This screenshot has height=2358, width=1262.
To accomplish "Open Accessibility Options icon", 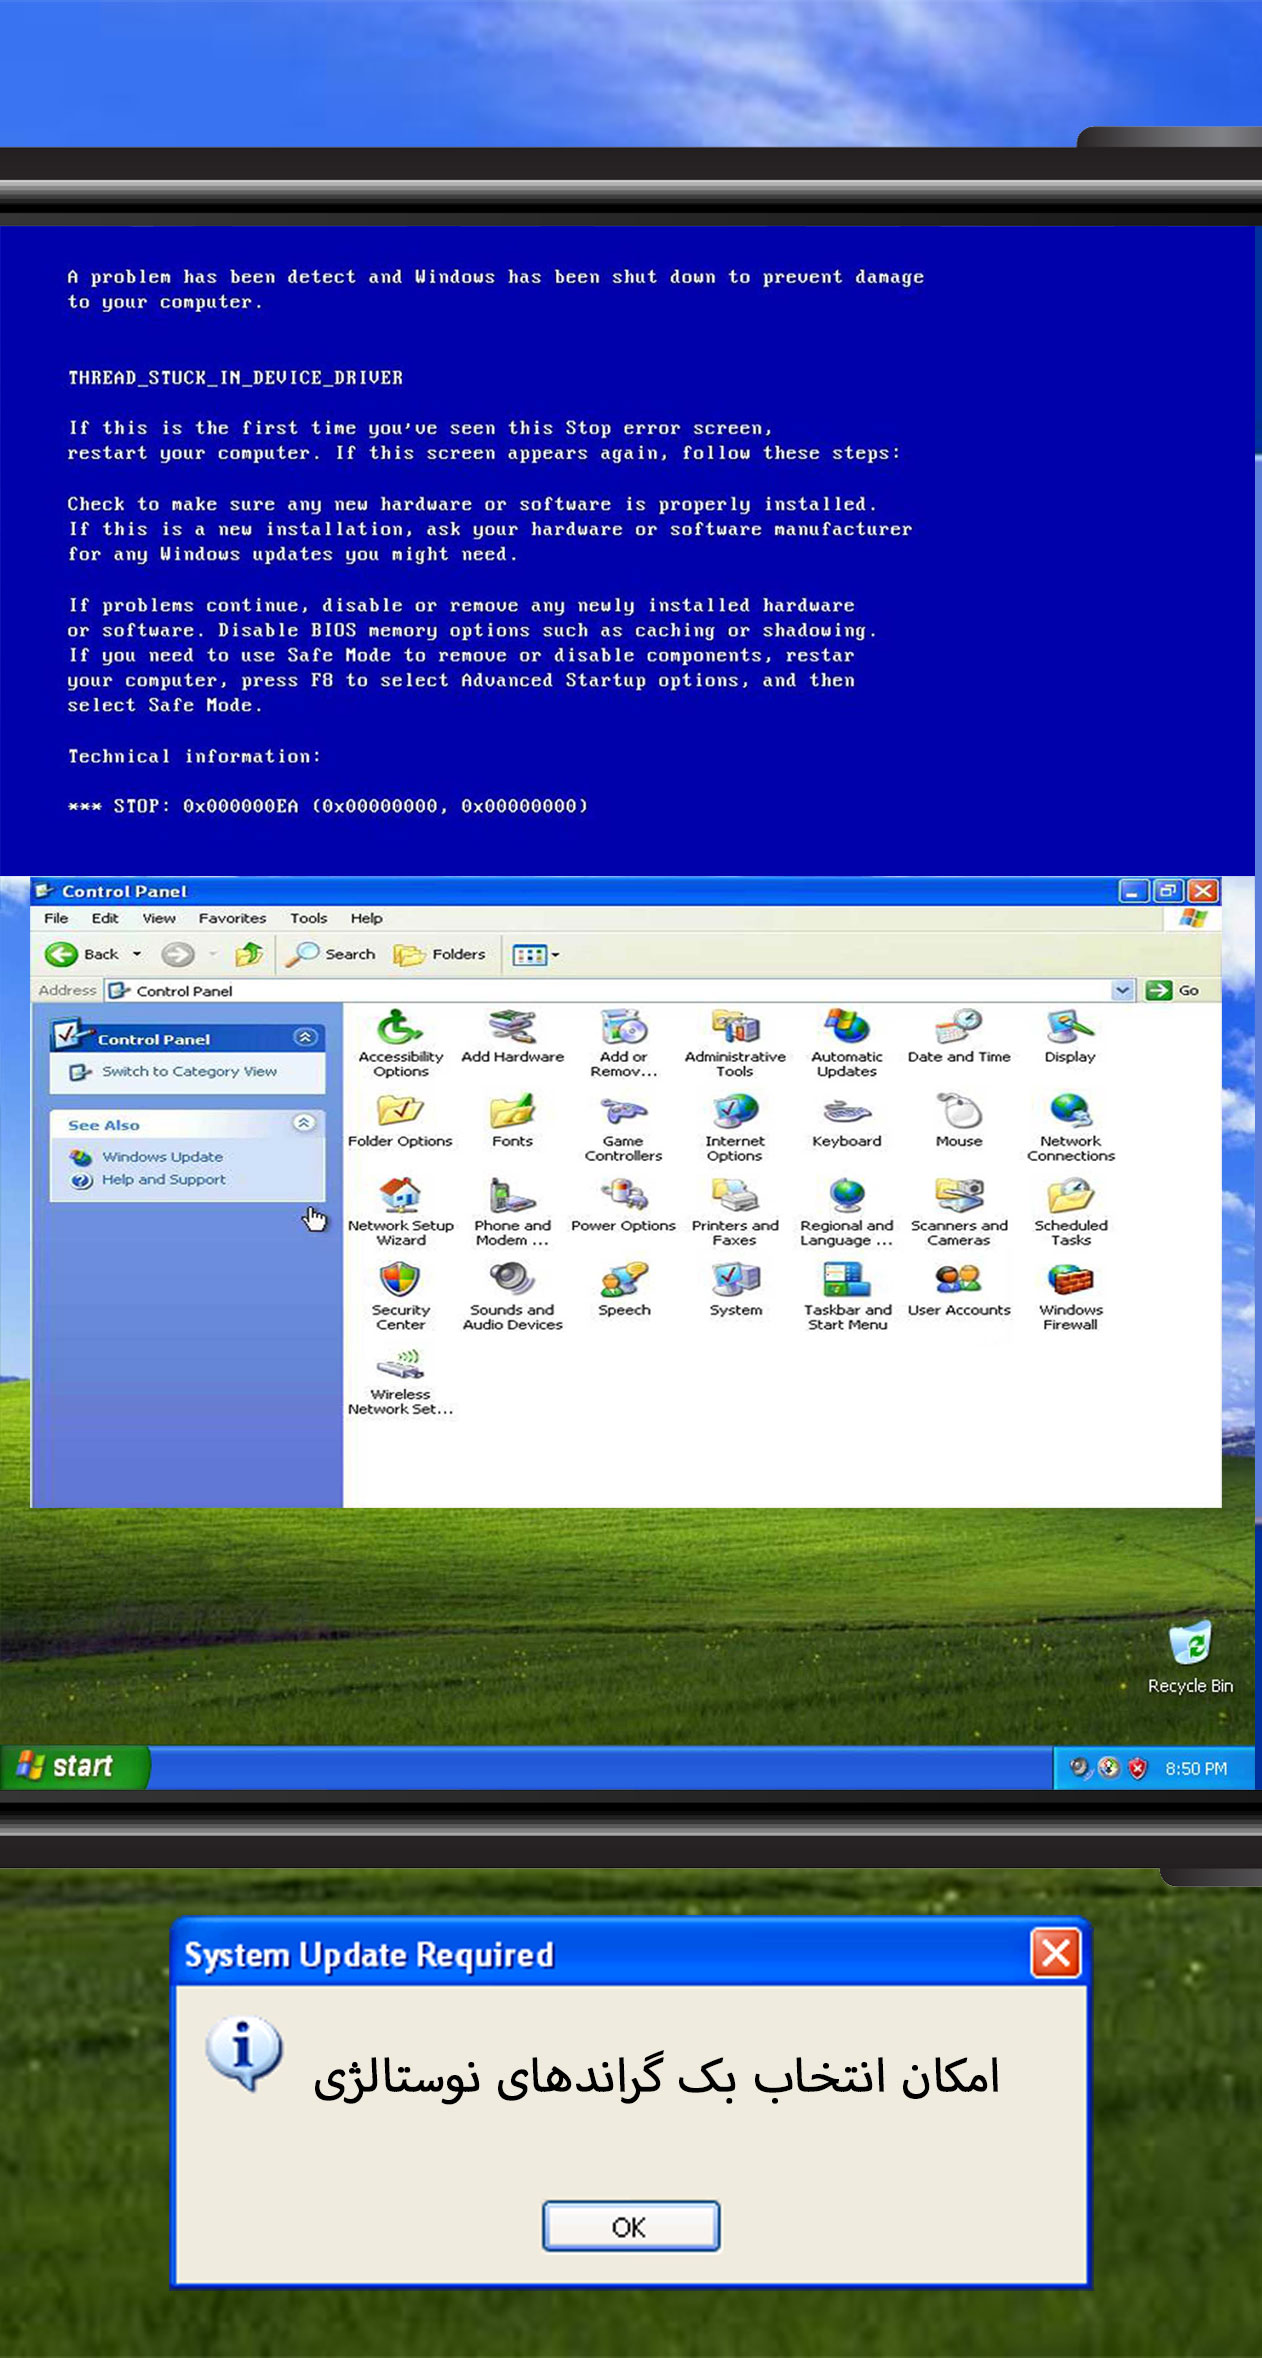I will tap(400, 1043).
